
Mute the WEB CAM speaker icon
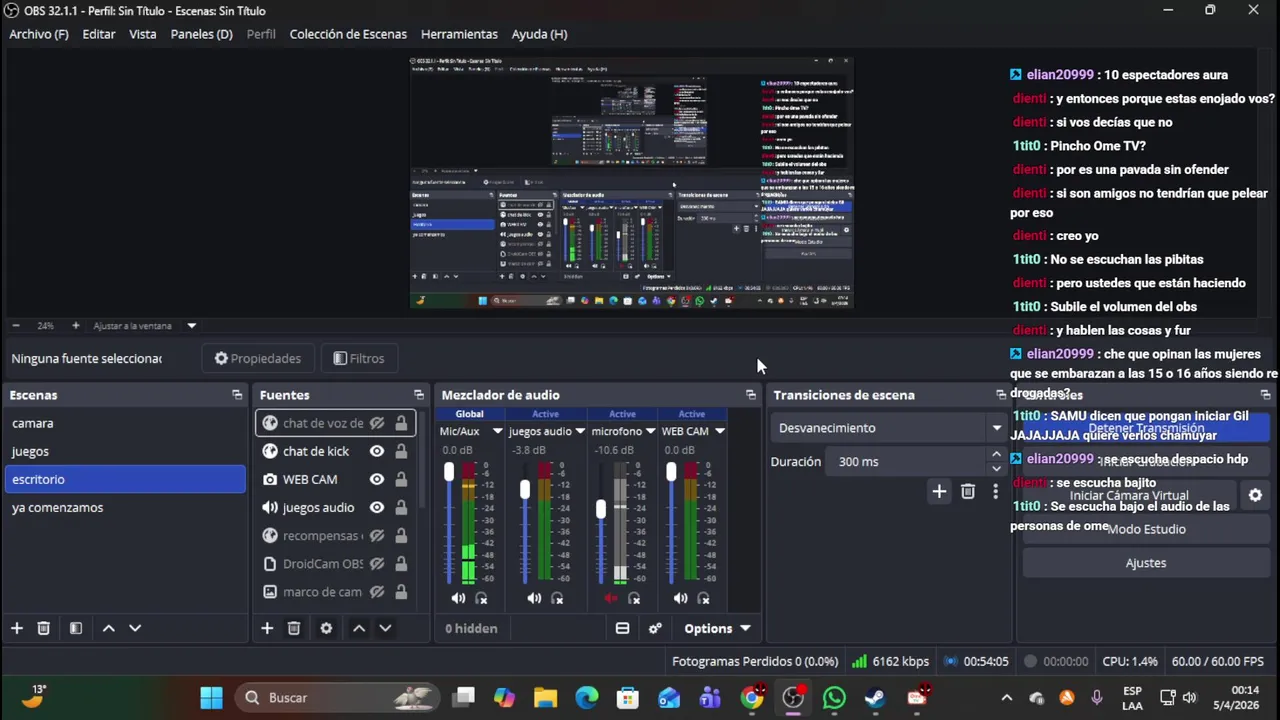[x=680, y=598]
